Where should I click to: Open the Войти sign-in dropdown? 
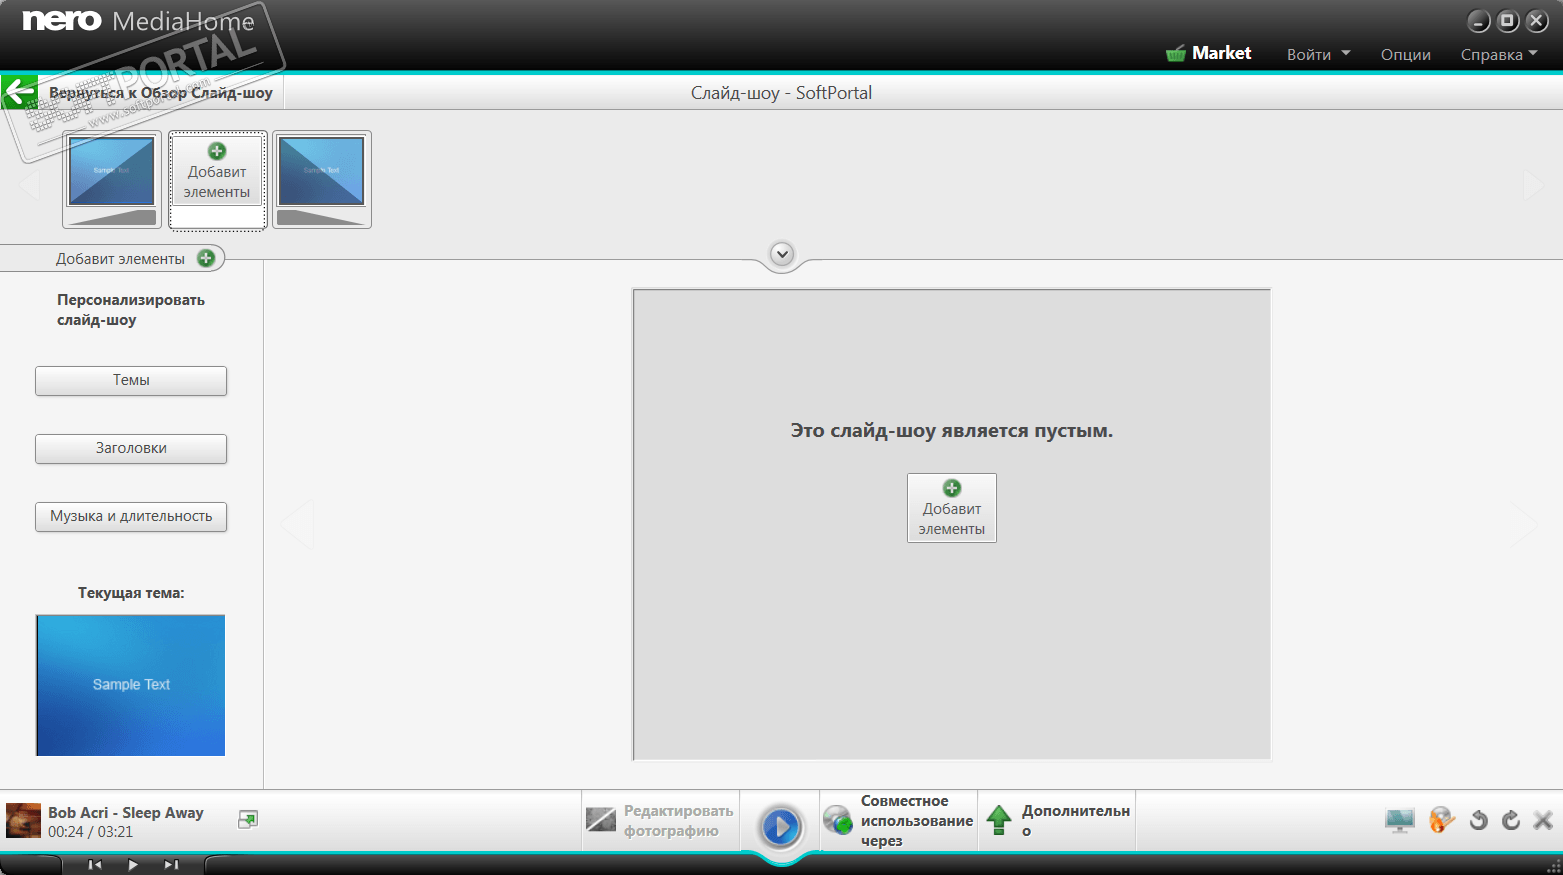1318,54
